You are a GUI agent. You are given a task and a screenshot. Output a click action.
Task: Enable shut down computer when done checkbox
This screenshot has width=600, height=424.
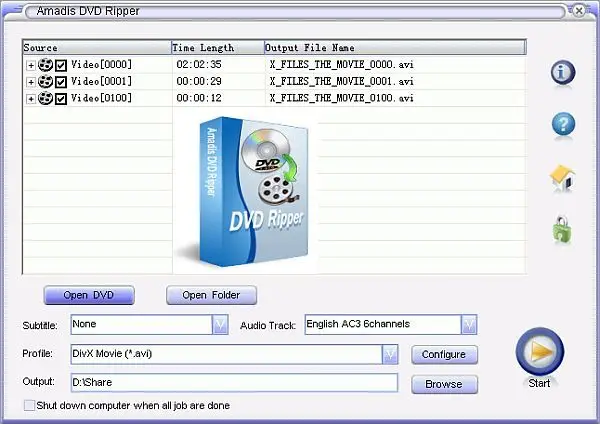pos(29,405)
